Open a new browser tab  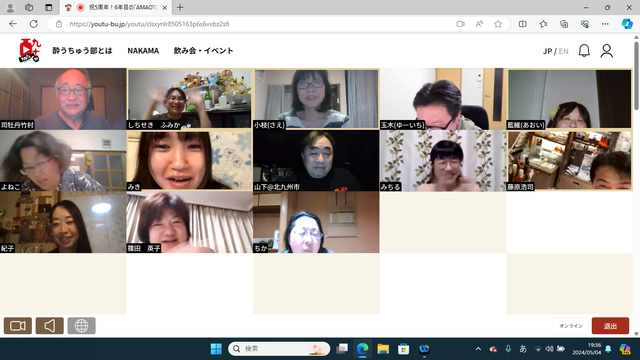click(x=180, y=7)
